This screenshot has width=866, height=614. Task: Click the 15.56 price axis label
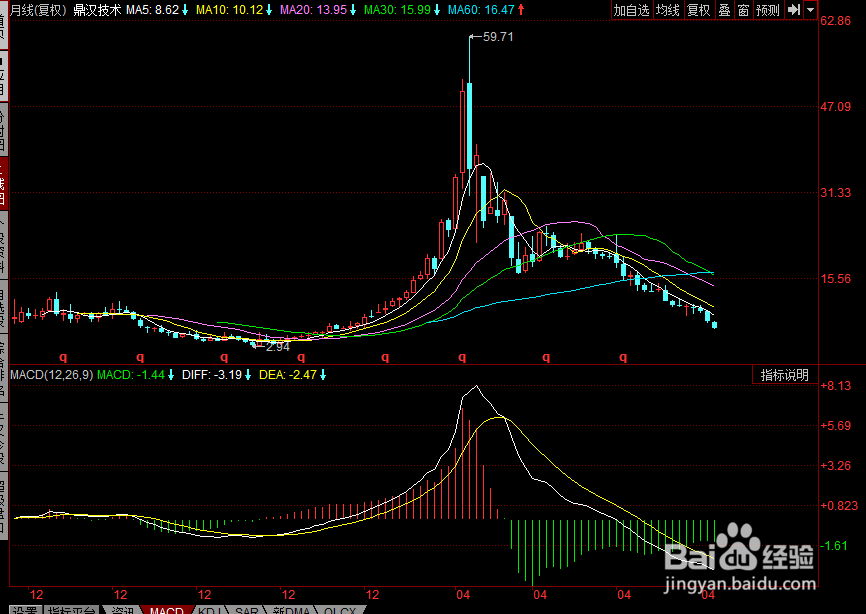836,279
